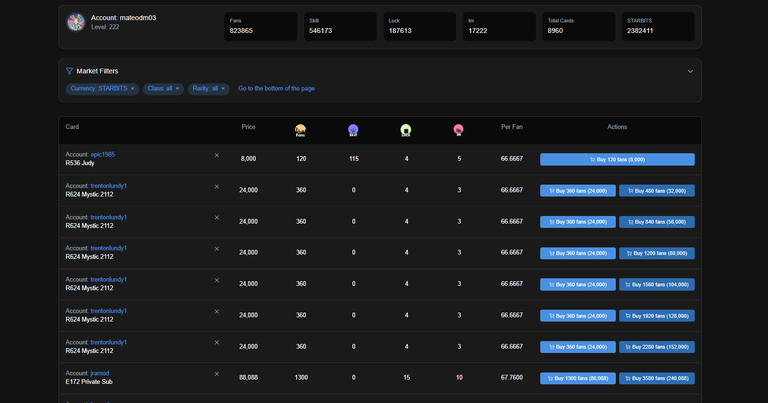Click the Skill stat value 546173
The image size is (768, 403).
coord(320,30)
